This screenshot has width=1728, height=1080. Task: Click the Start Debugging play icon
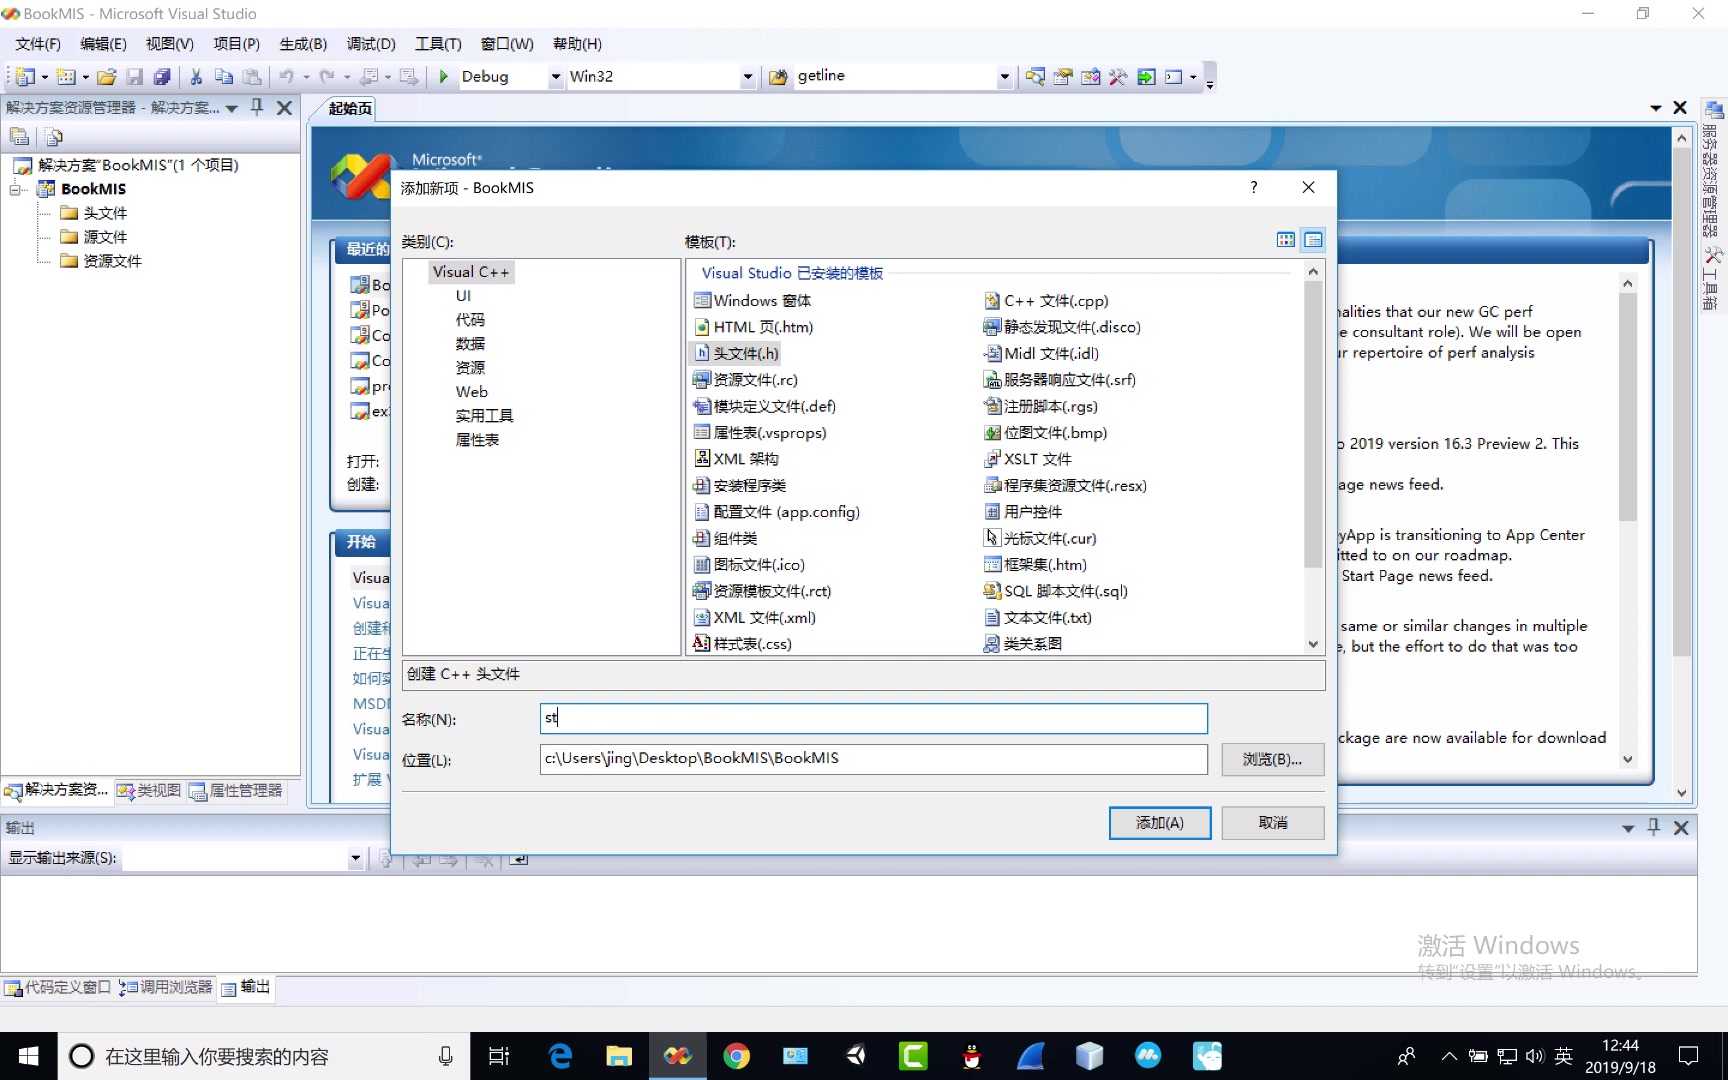click(444, 77)
